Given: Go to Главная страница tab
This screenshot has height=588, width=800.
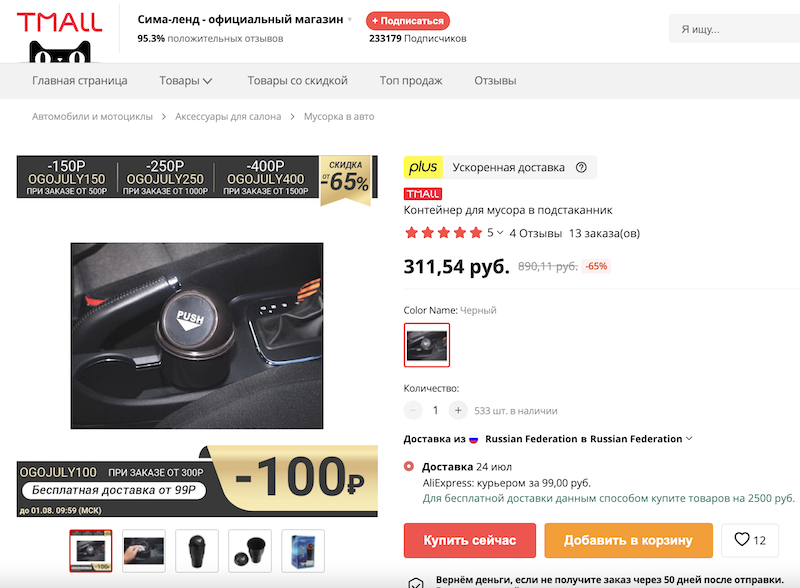Looking at the screenshot, I should [x=80, y=81].
